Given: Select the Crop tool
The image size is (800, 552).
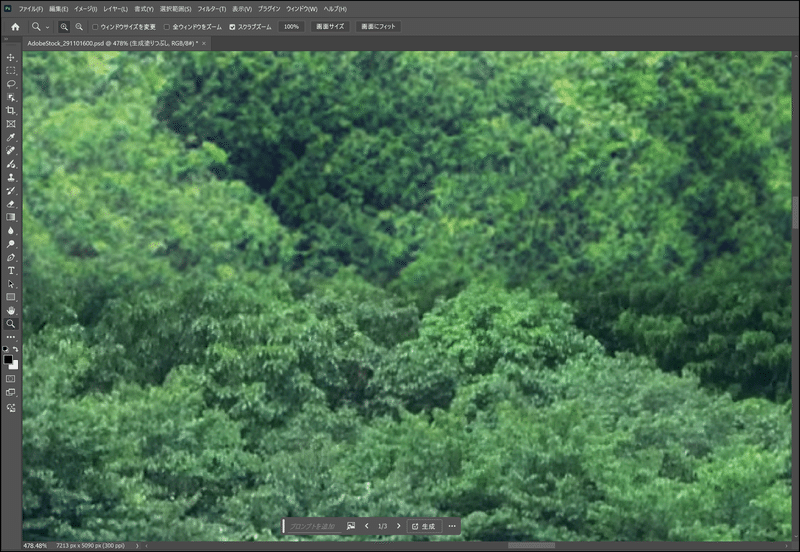Looking at the screenshot, I should point(11,110).
